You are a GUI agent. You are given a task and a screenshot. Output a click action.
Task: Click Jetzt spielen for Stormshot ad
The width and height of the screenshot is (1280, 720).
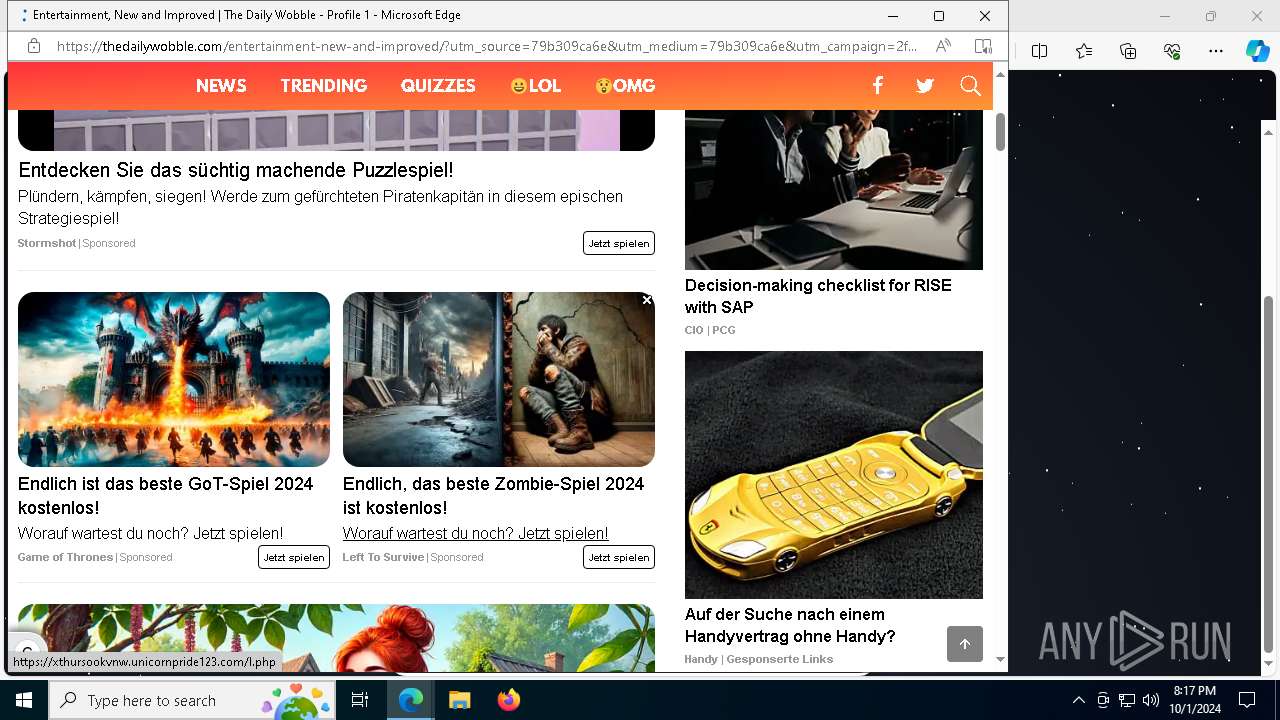point(619,243)
